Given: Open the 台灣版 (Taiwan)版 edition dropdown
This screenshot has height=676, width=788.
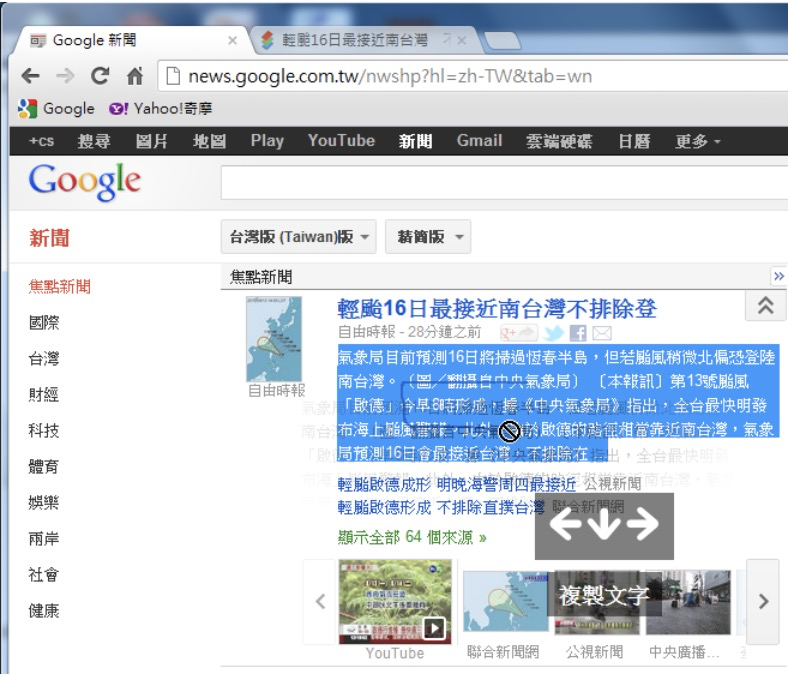Looking at the screenshot, I should point(299,237).
